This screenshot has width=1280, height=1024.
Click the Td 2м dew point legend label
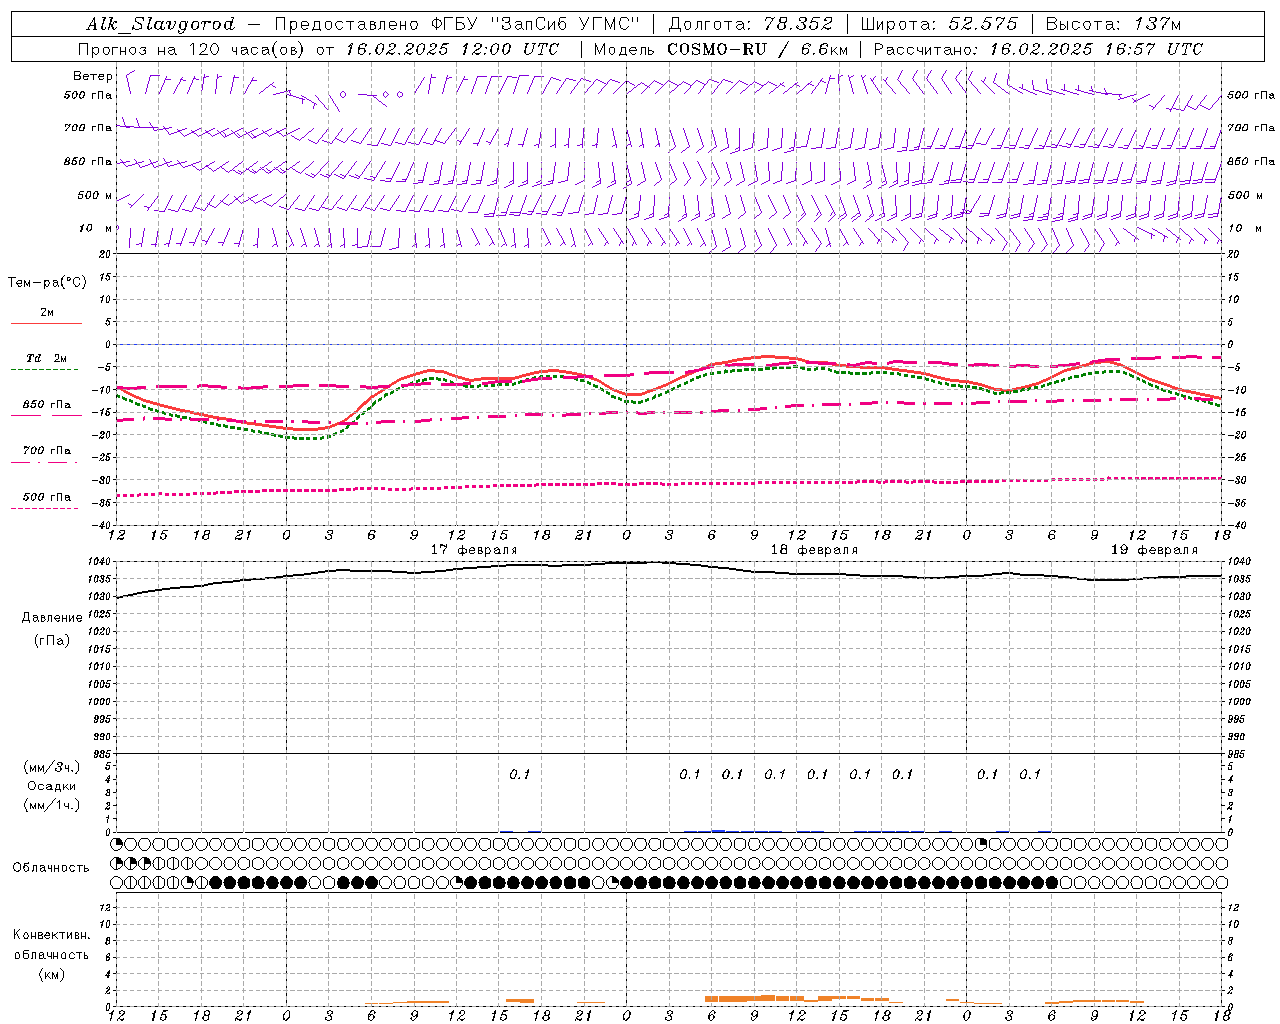click(x=47, y=358)
